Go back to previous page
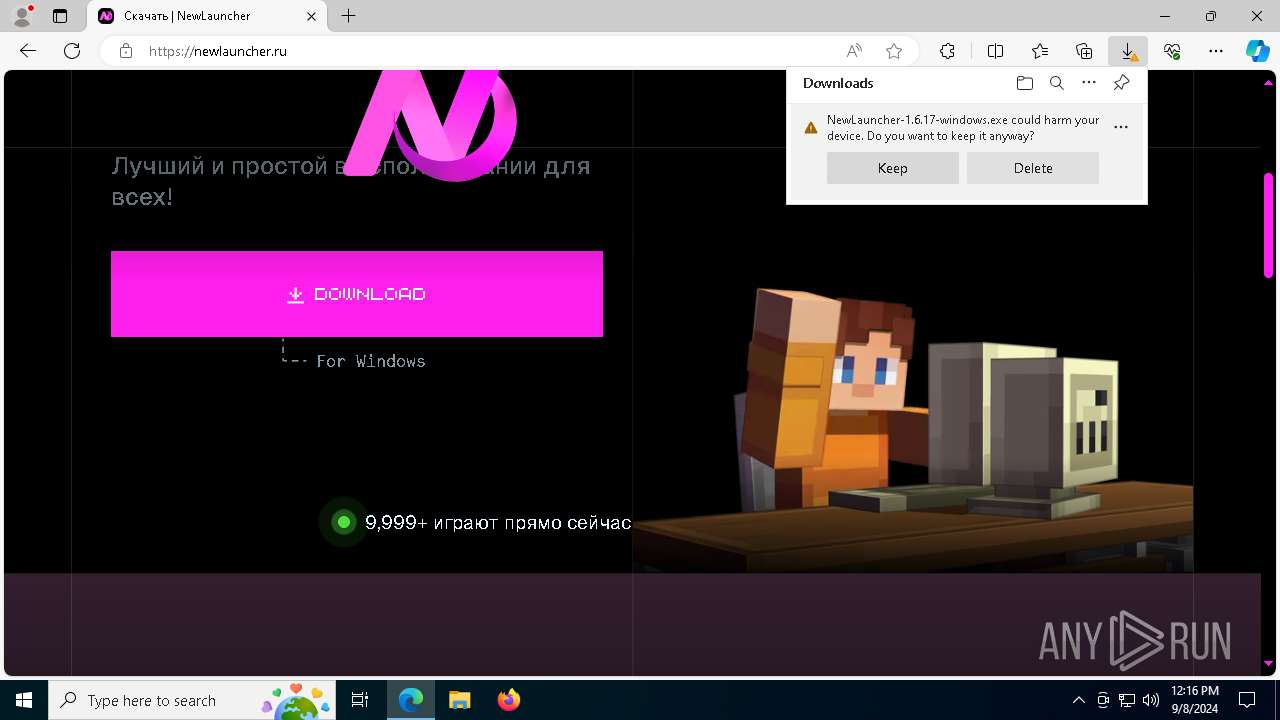1280x720 pixels. click(x=28, y=51)
